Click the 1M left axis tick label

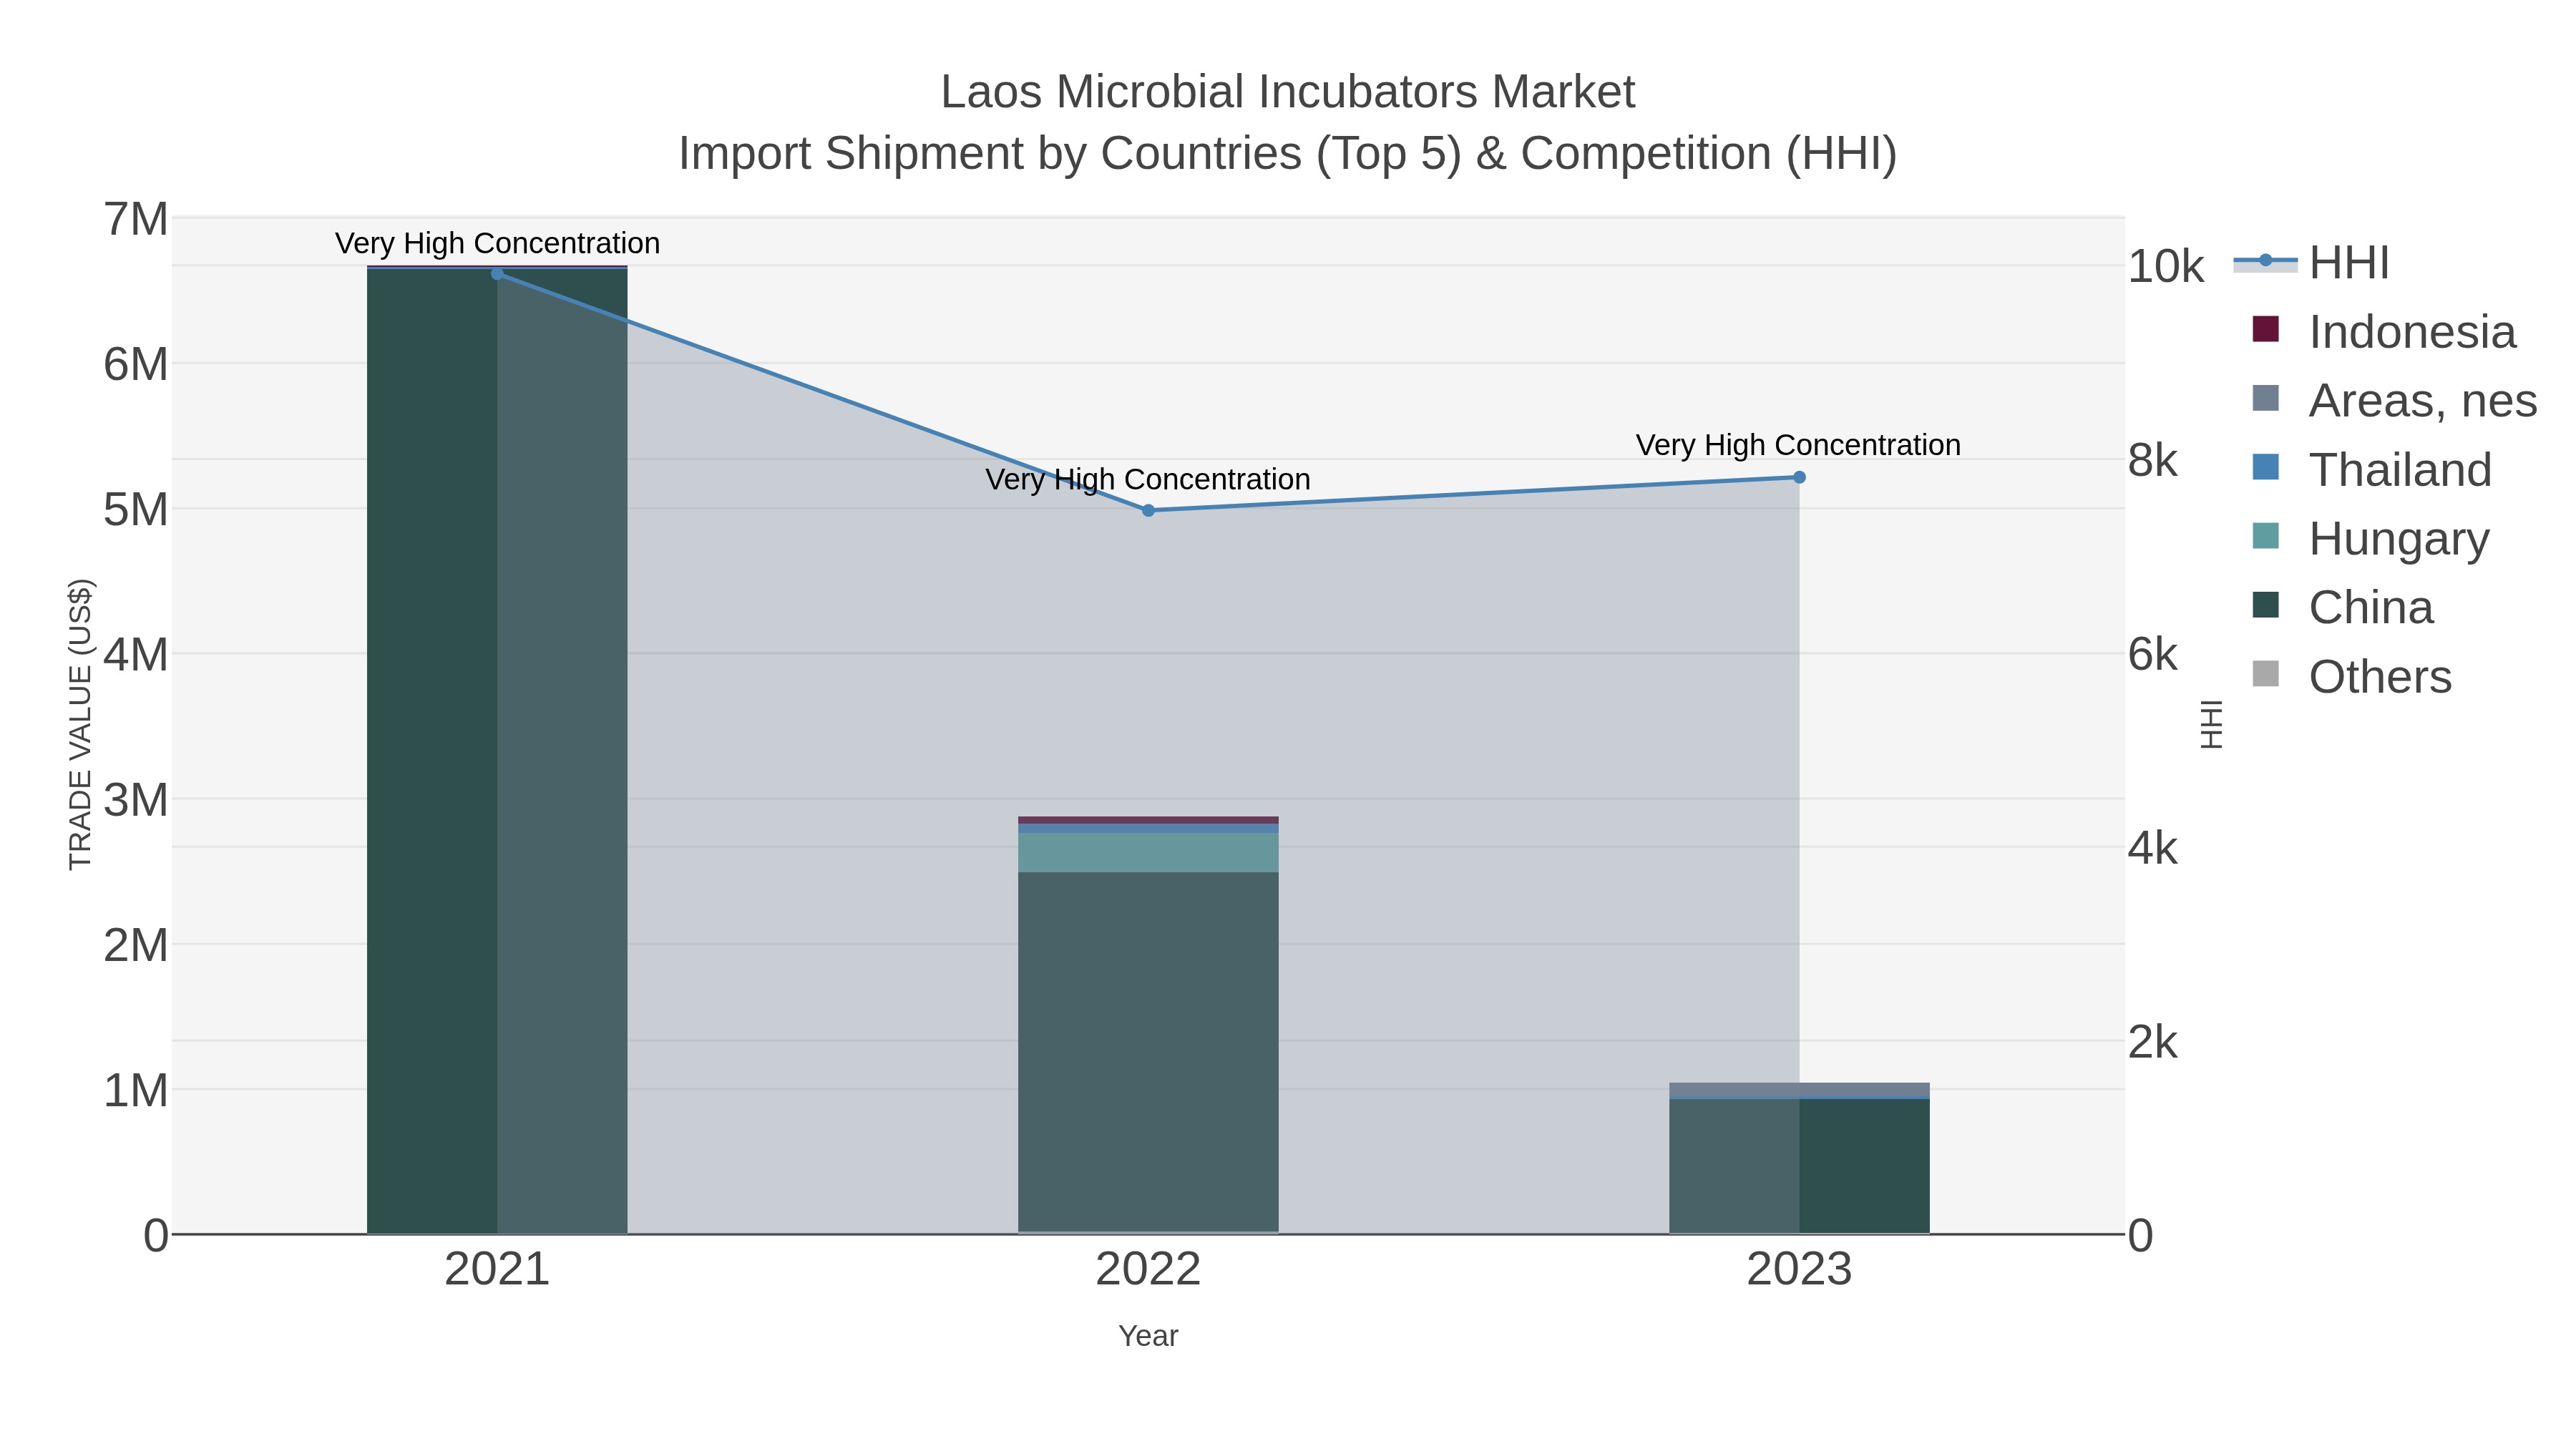tap(136, 1090)
